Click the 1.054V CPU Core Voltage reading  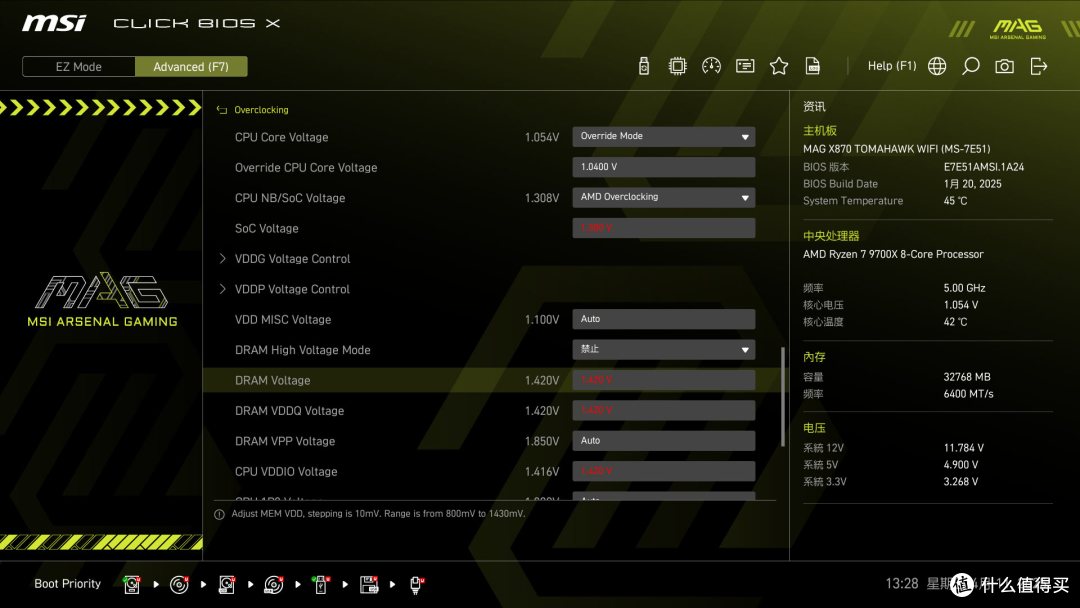pos(541,137)
